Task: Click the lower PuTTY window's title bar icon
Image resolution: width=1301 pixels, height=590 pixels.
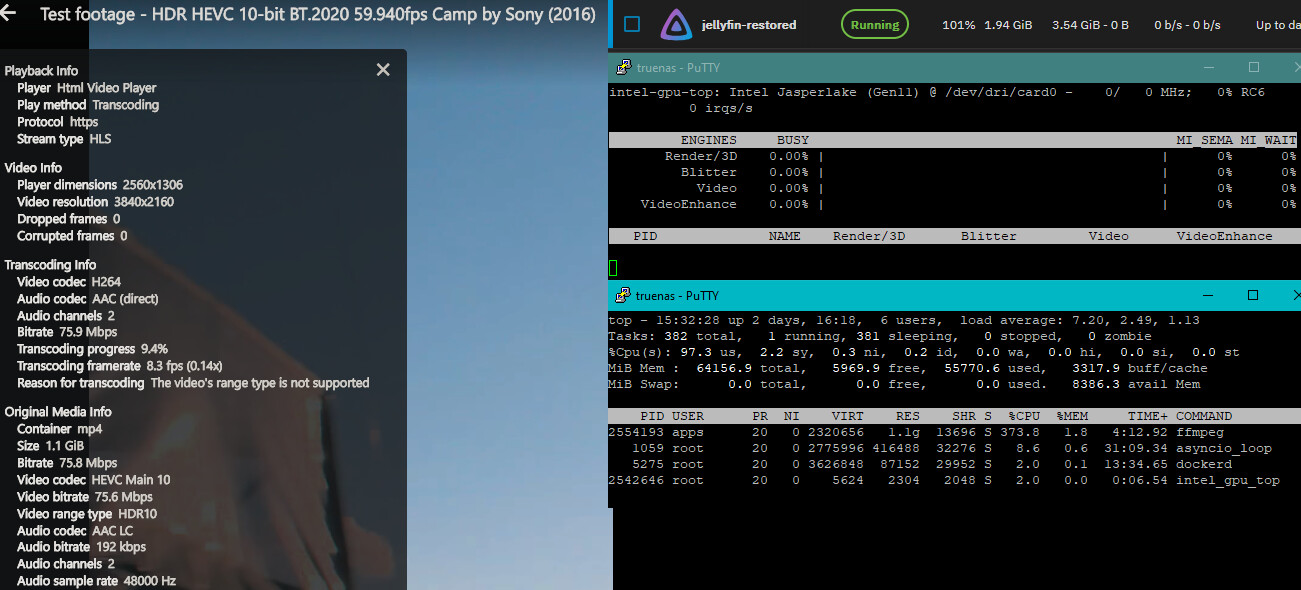Action: point(623,295)
